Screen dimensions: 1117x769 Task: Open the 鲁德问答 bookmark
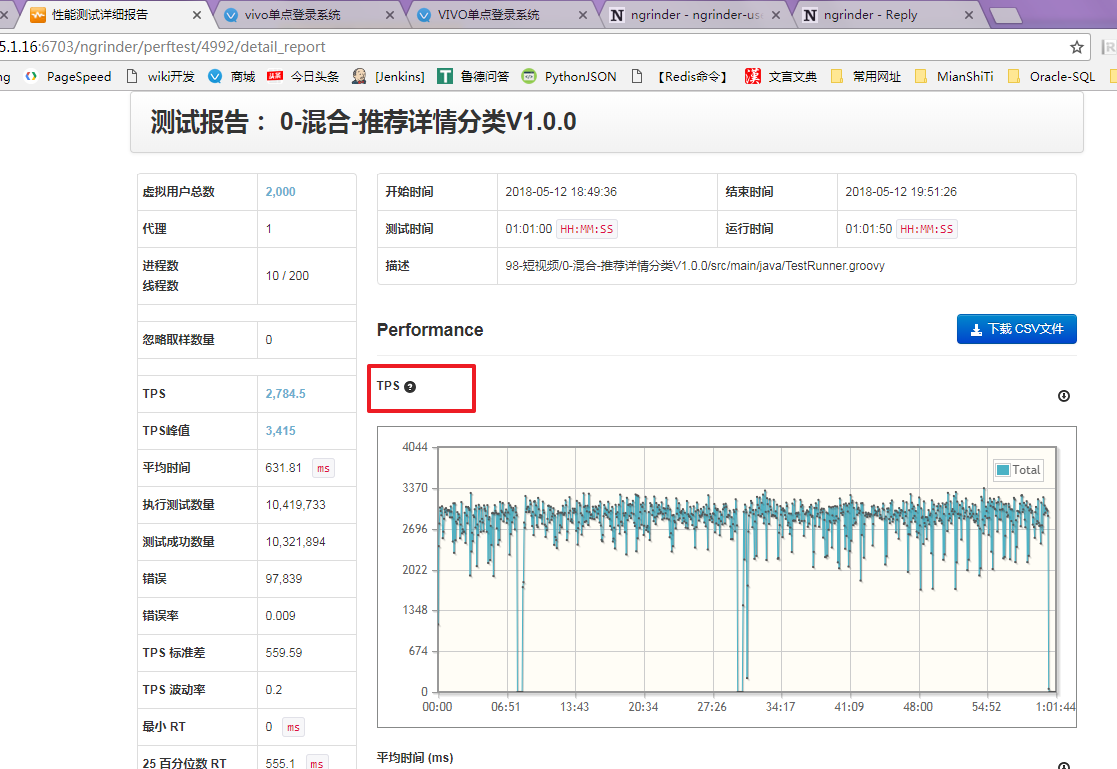tap(474, 76)
